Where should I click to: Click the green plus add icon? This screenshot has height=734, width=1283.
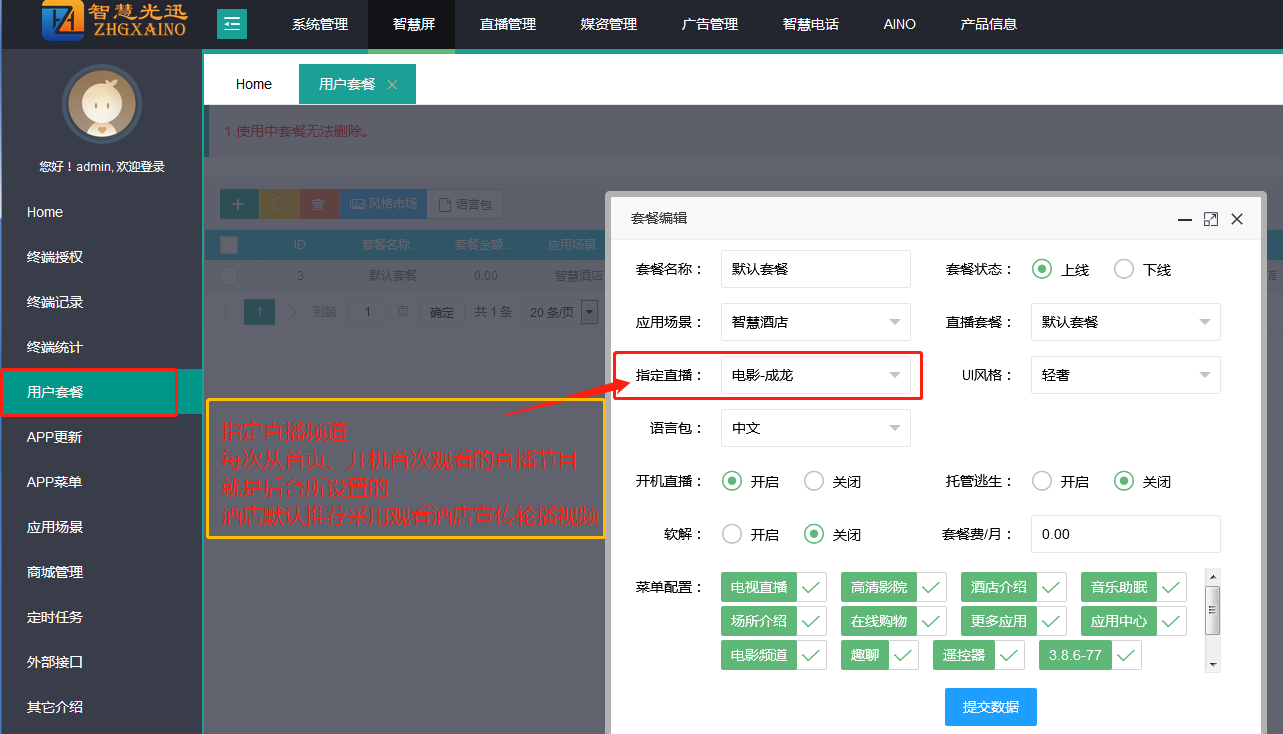(x=238, y=204)
